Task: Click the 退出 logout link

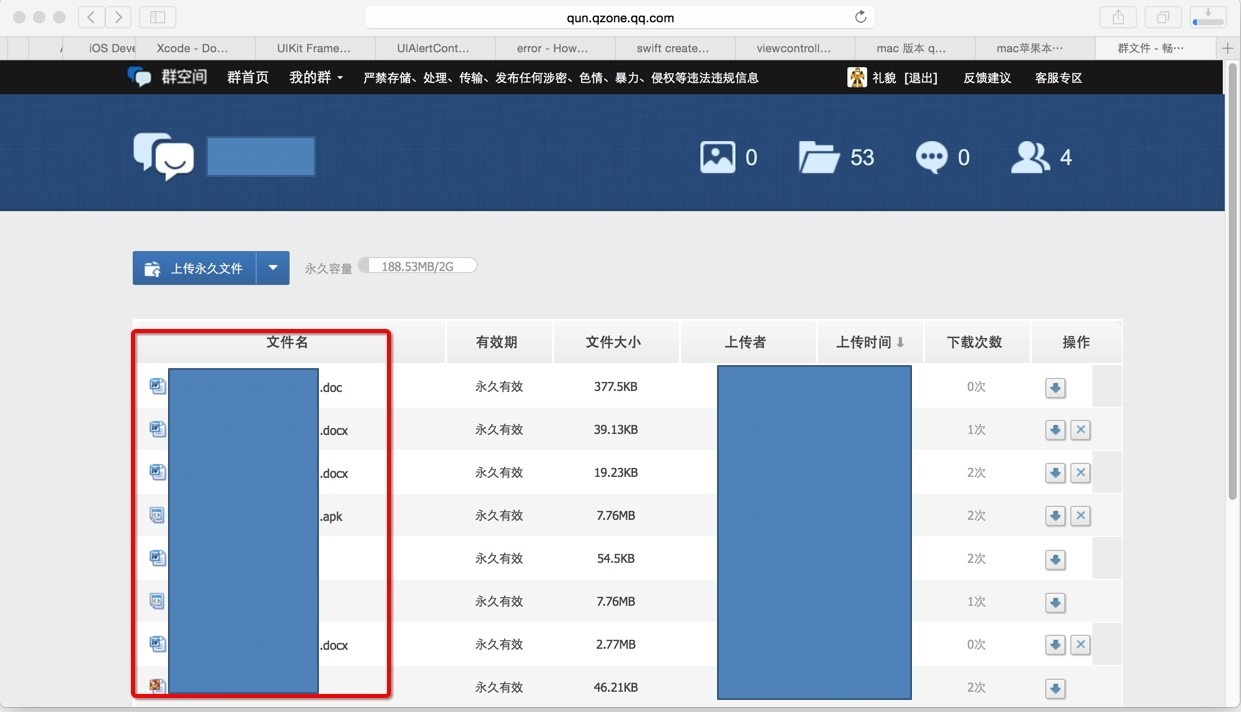Action: point(920,78)
